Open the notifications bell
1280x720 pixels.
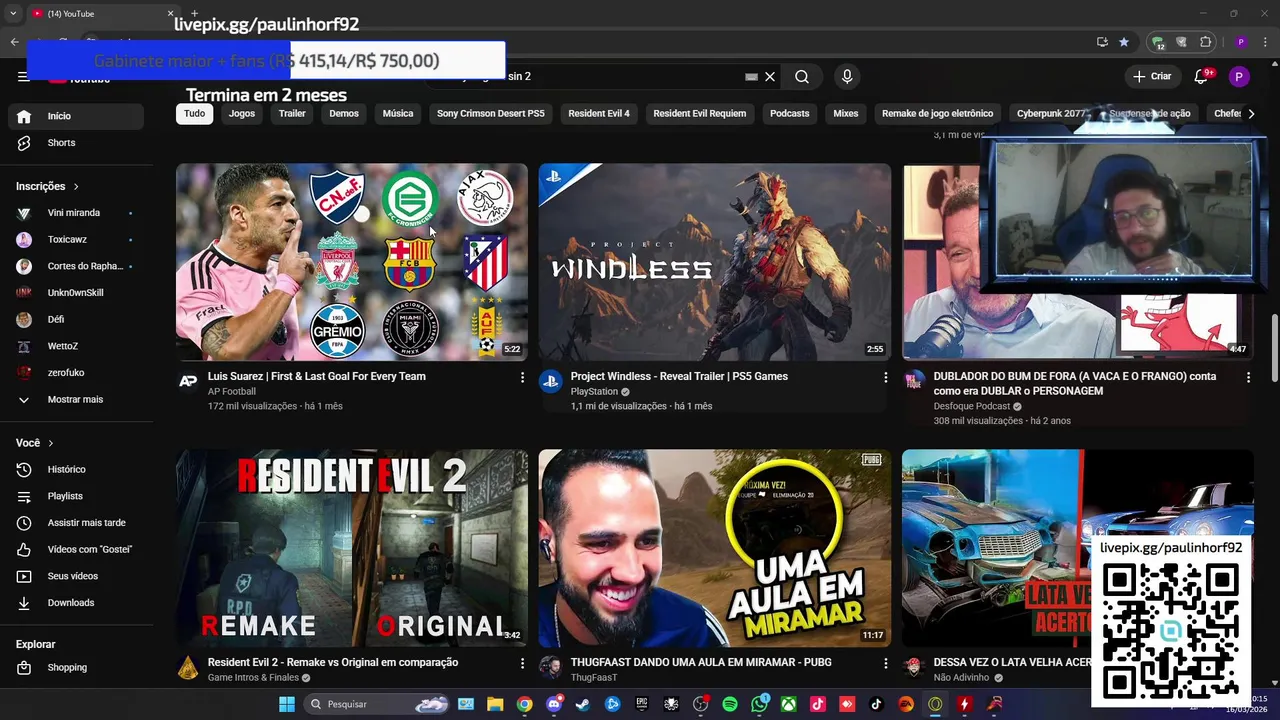1201,77
